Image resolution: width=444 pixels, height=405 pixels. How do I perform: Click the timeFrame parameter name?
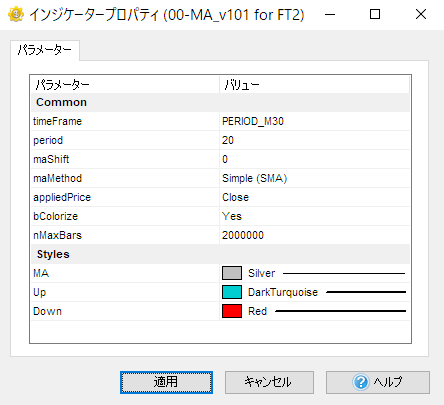[x=57, y=121]
